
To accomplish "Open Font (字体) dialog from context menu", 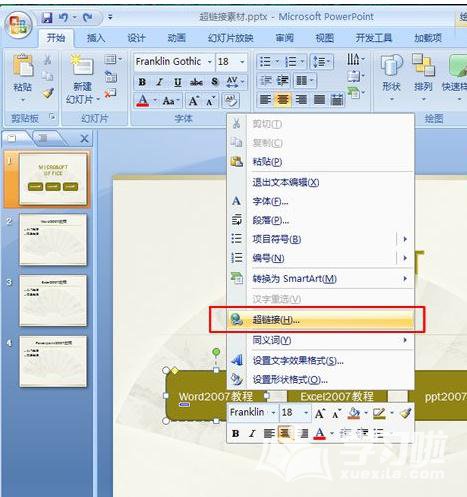I will pyautogui.click(x=321, y=201).
